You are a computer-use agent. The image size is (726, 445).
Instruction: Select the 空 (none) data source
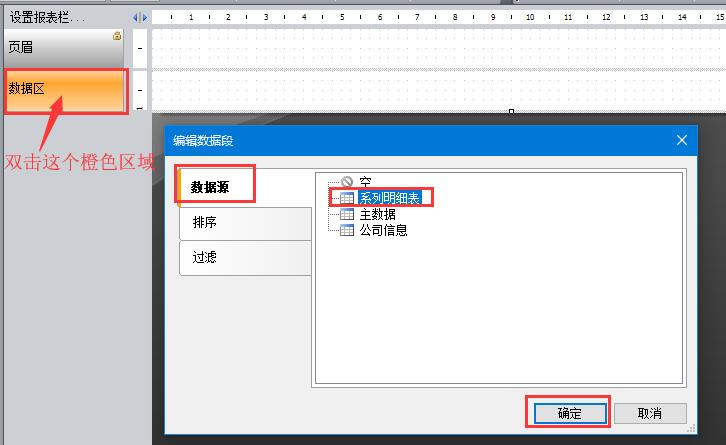point(365,182)
